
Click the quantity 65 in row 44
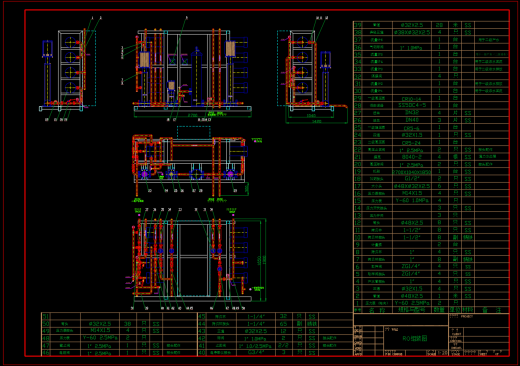283,324
